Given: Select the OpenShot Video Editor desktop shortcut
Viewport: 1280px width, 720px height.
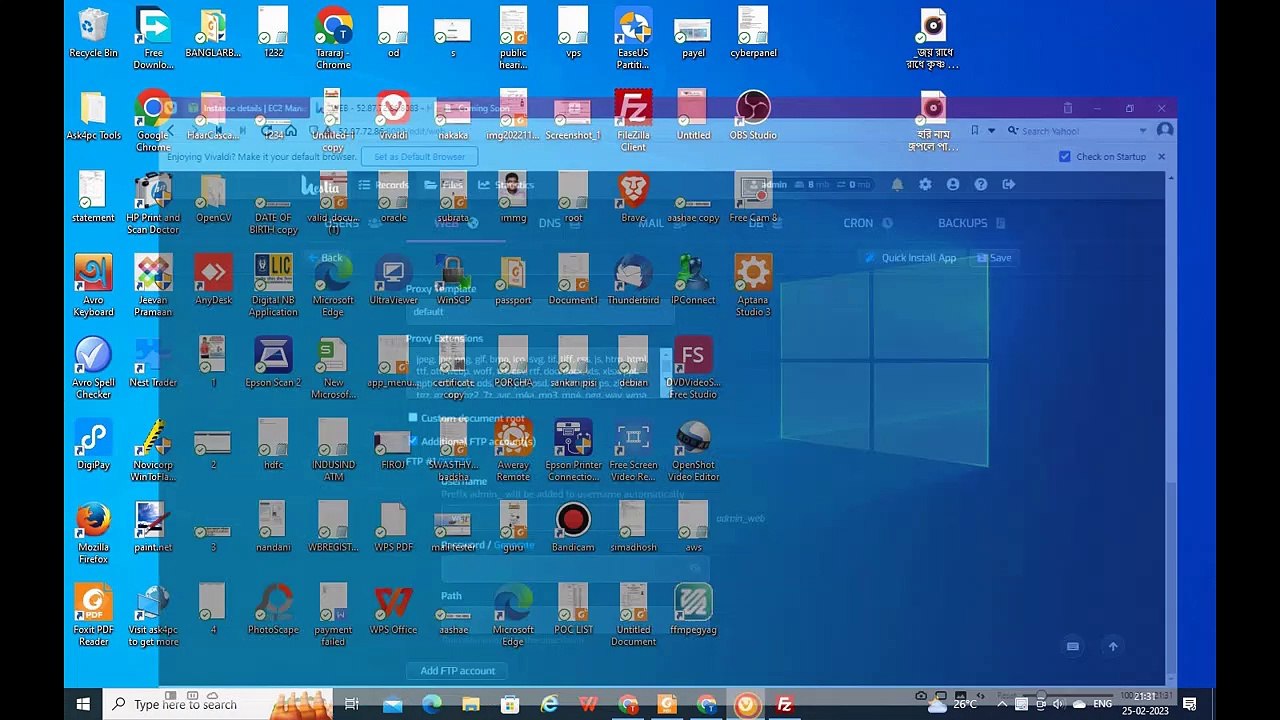Looking at the screenshot, I should point(693,451).
